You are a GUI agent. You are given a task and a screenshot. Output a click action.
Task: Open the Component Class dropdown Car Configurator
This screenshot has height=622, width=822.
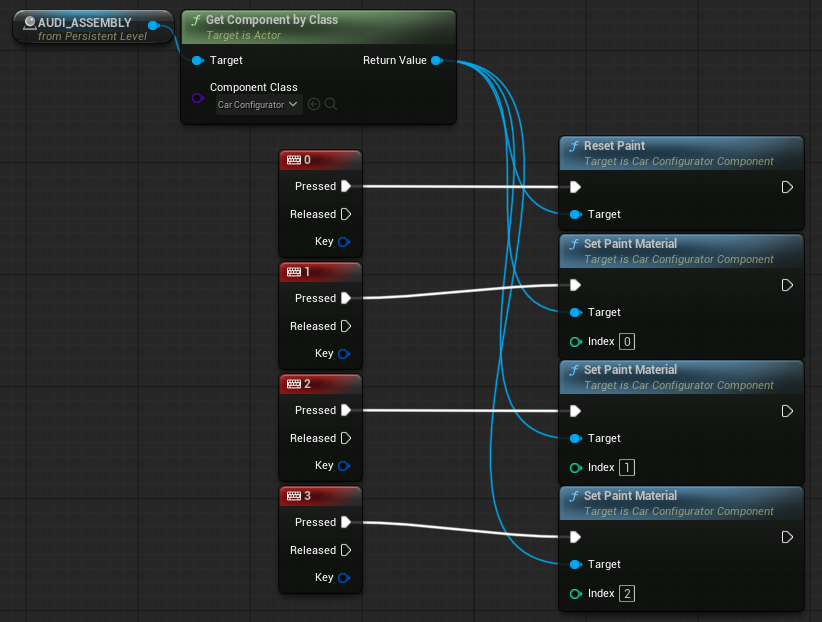(258, 104)
